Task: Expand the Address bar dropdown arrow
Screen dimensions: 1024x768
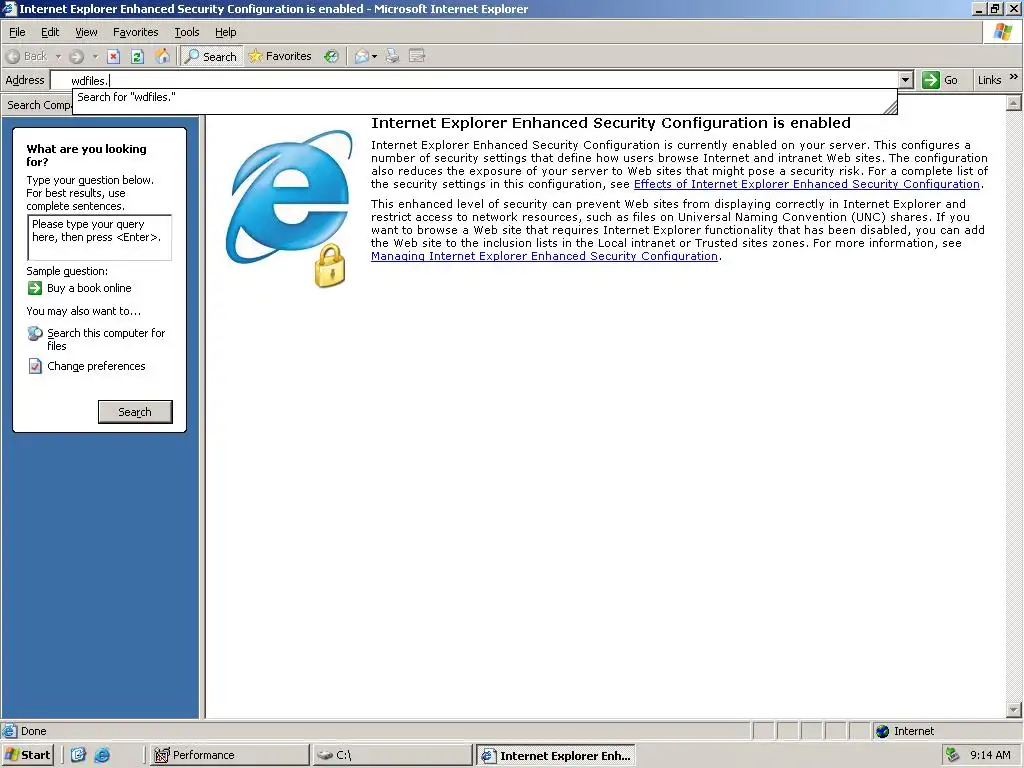Action: [905, 80]
